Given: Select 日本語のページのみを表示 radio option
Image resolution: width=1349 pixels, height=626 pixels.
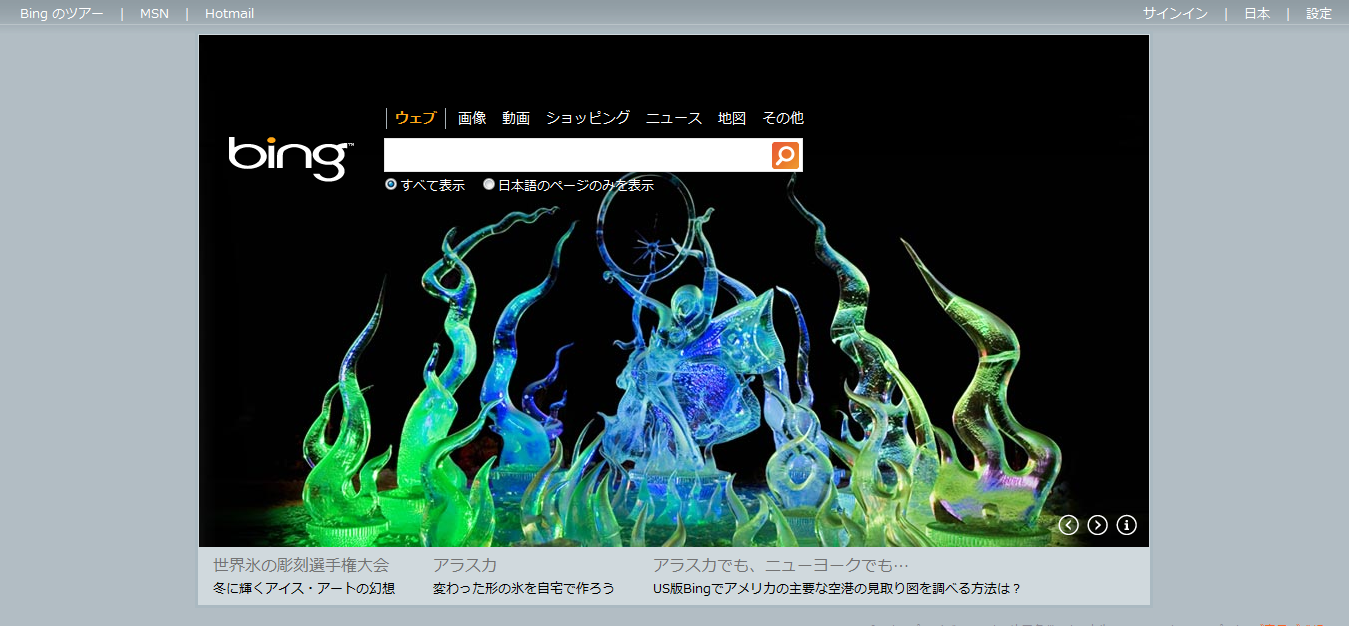Looking at the screenshot, I should pos(489,185).
